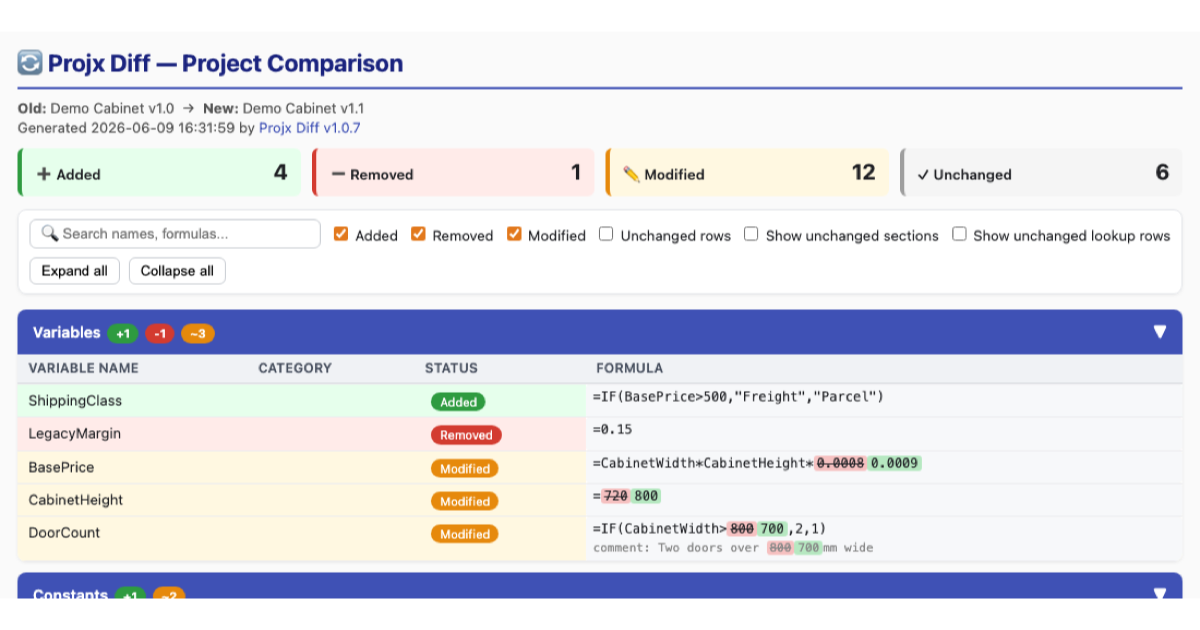Click the green +1 badge in Constants header
Image resolution: width=1200 pixels, height=630 pixels.
coord(129,595)
